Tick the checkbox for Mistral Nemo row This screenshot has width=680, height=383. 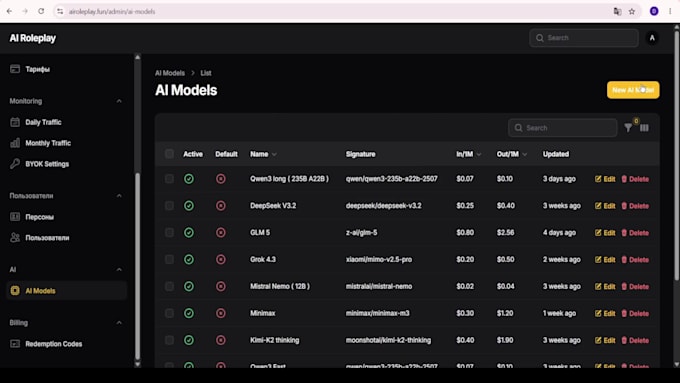click(169, 286)
